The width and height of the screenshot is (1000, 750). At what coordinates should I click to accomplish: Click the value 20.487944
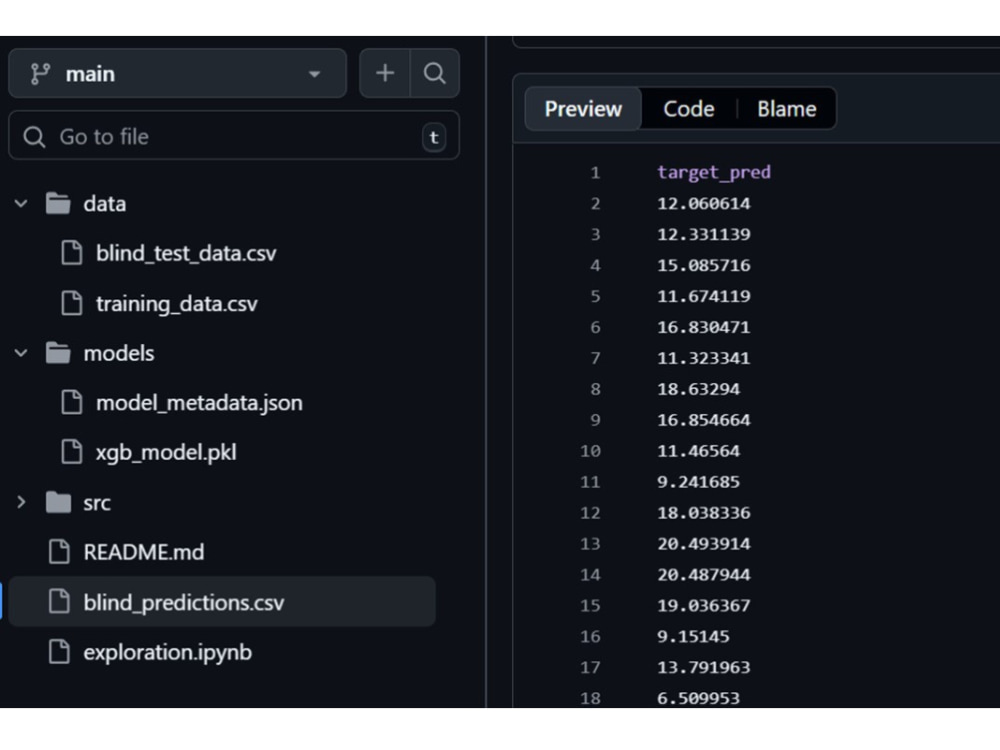(703, 575)
